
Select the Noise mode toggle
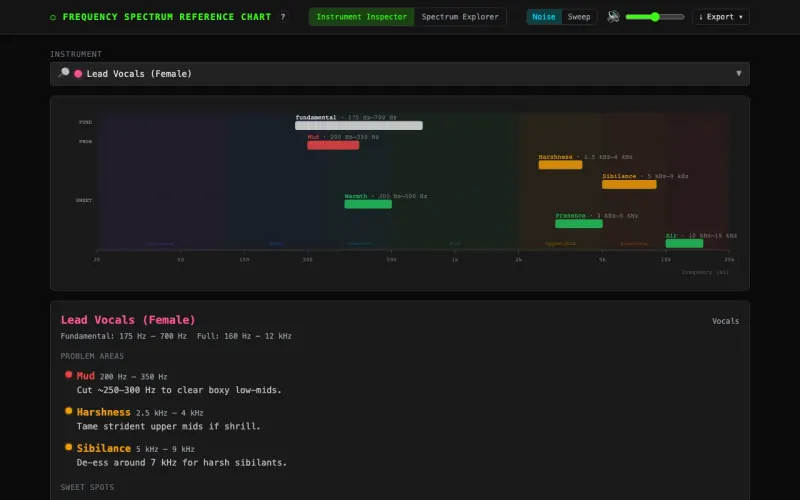tap(543, 17)
